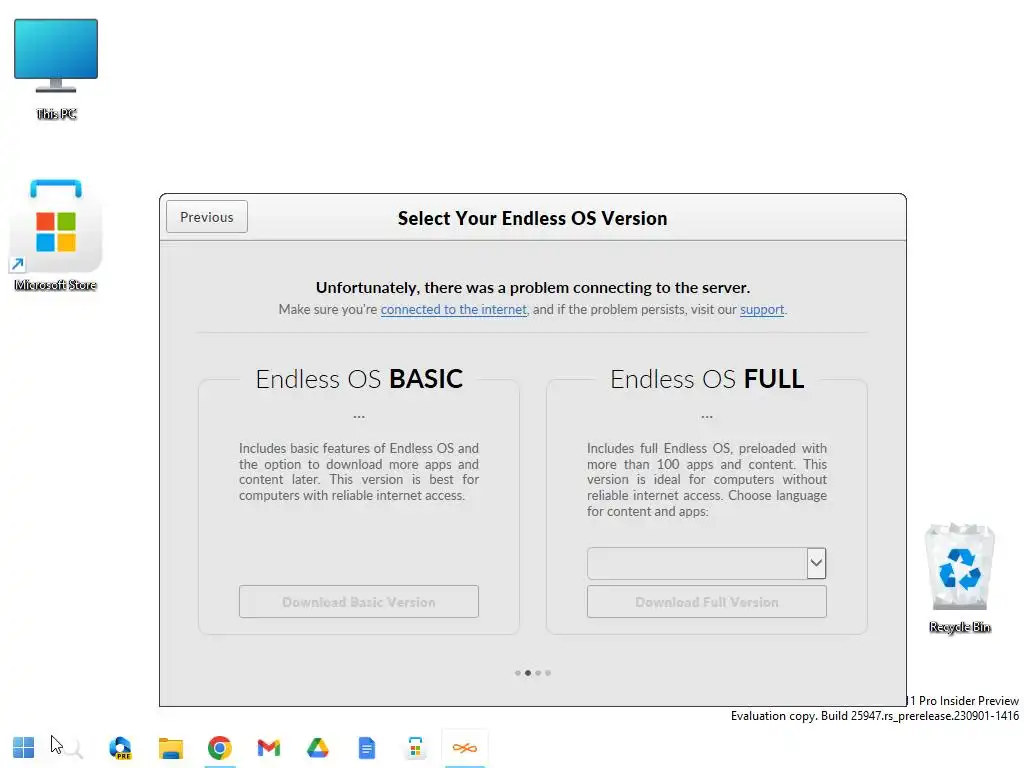The image size is (1024, 768).
Task: Select Endless installer taskbar icon
Action: 464,748
